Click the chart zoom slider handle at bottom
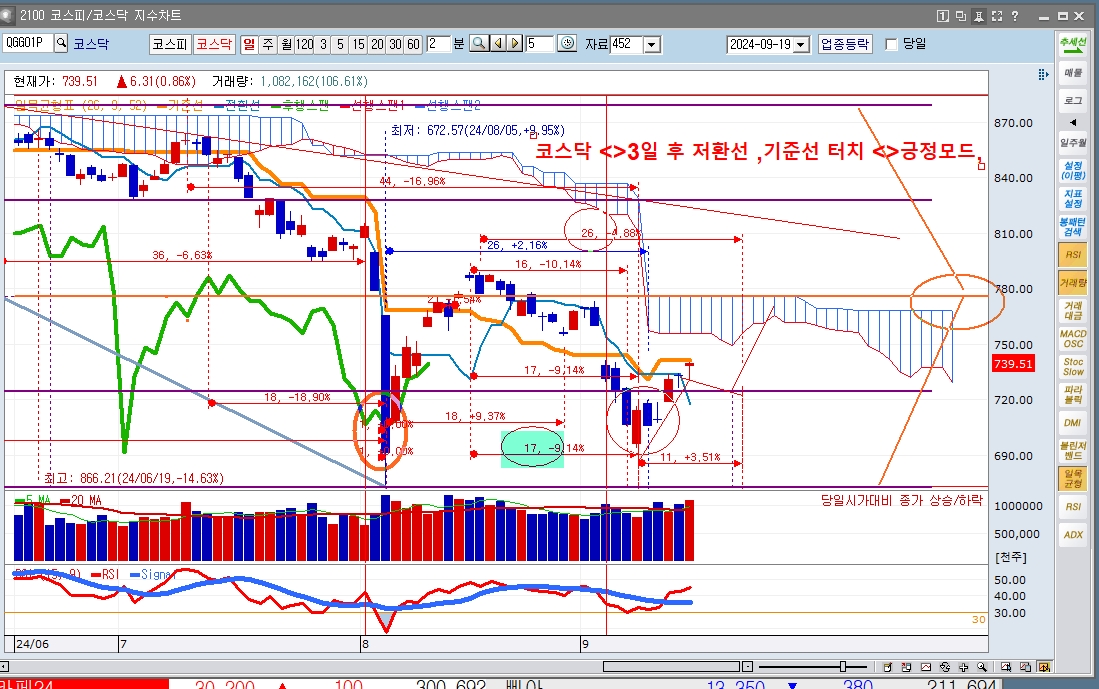This screenshot has width=1099, height=689. (x=843, y=667)
